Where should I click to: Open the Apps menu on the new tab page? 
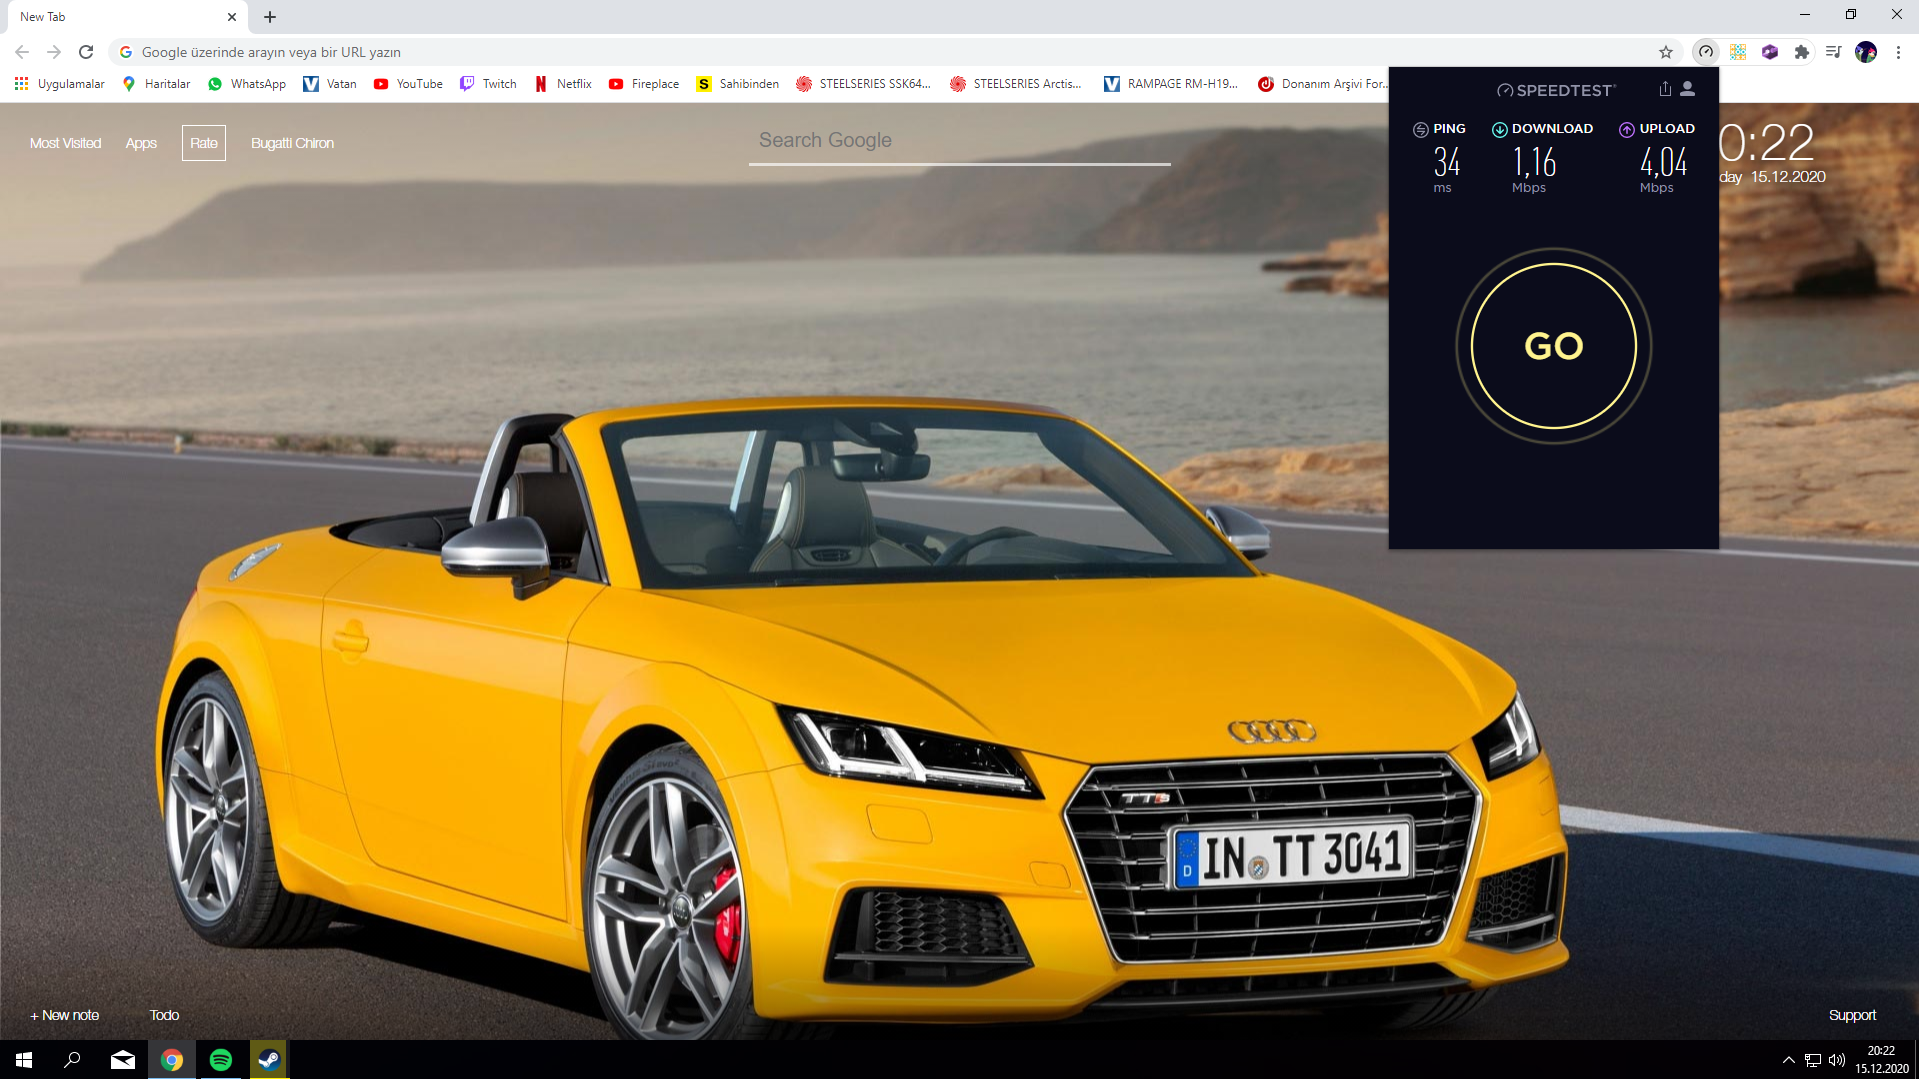click(x=141, y=143)
